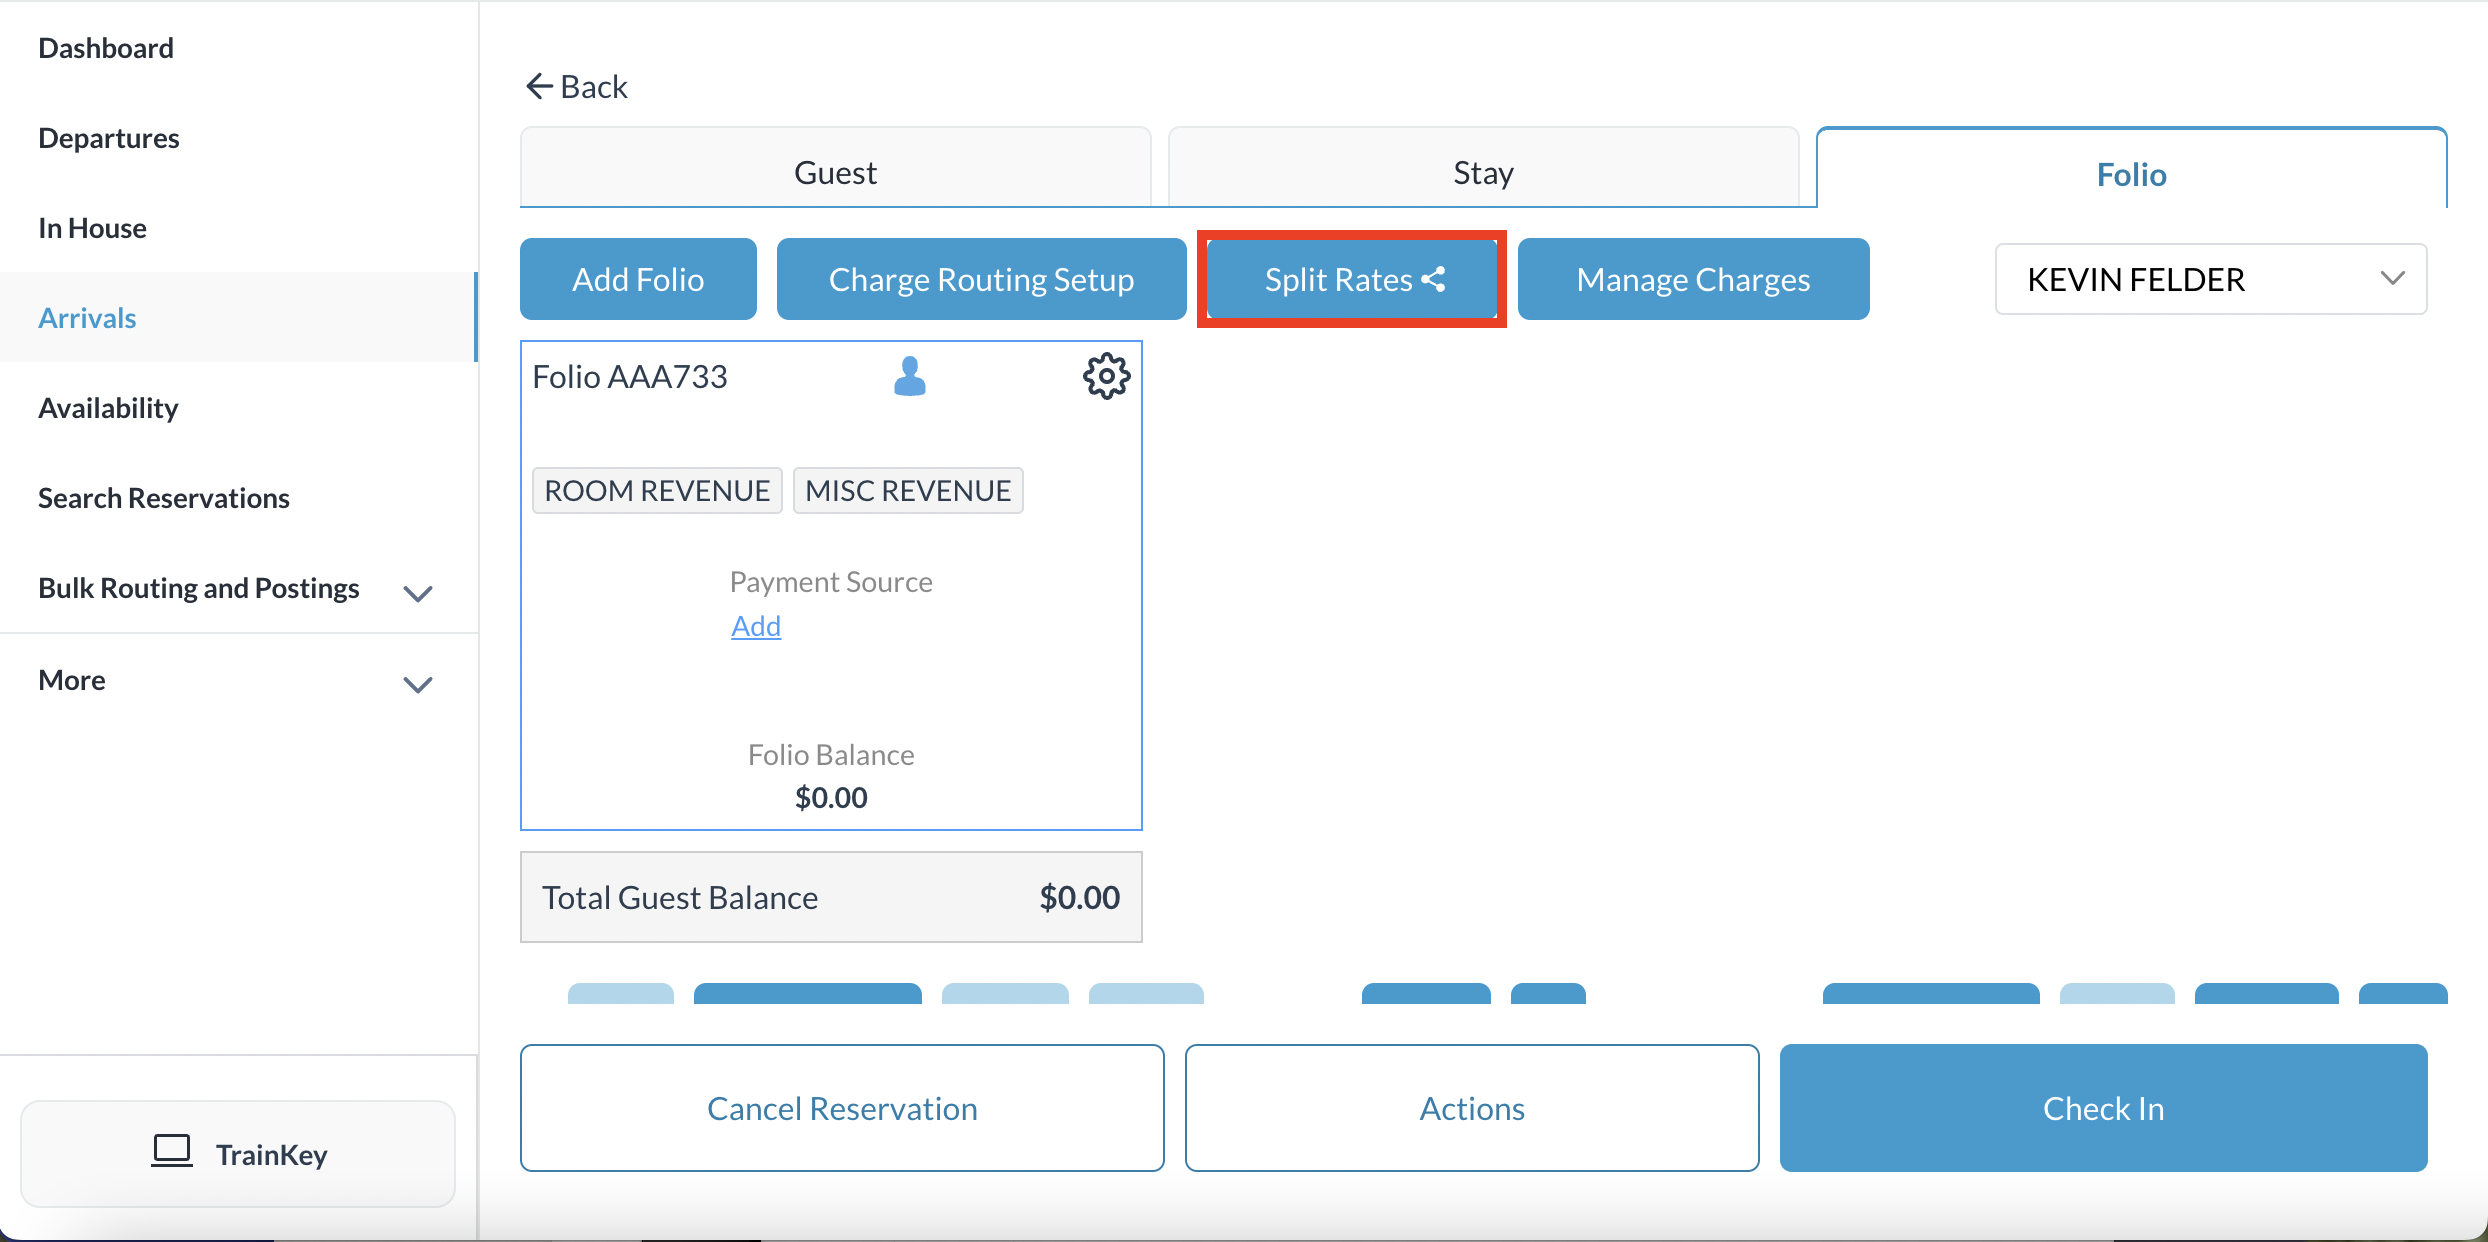2488x1242 pixels.
Task: Click the Back arrow icon
Action: tap(539, 87)
